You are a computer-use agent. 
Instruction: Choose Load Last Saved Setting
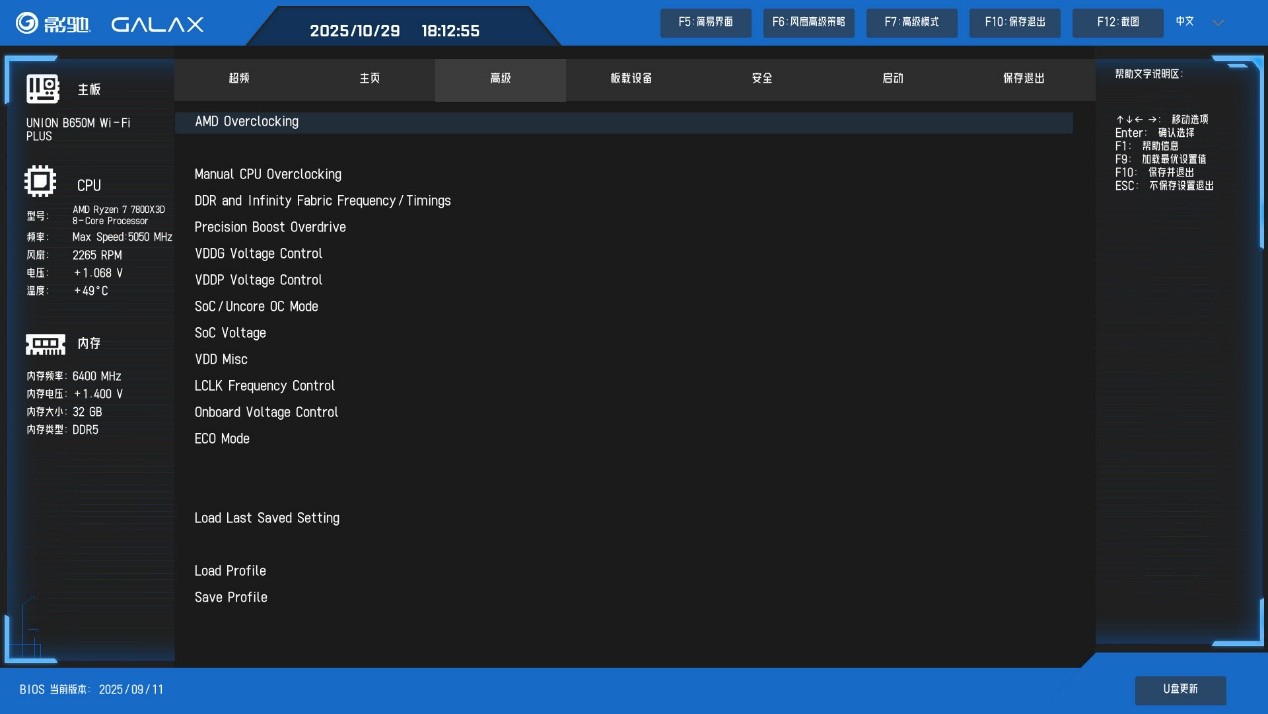pos(267,518)
